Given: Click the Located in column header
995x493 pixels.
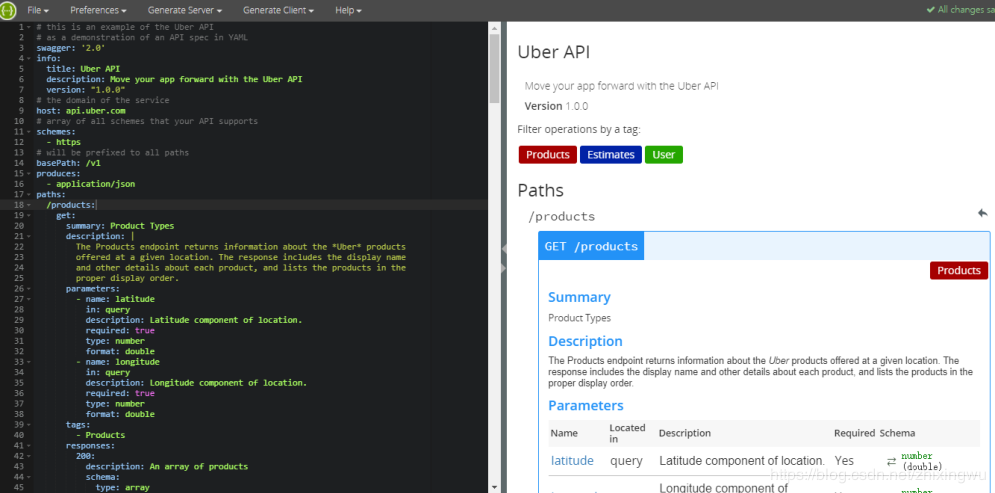Looking at the screenshot, I should click(627, 433).
